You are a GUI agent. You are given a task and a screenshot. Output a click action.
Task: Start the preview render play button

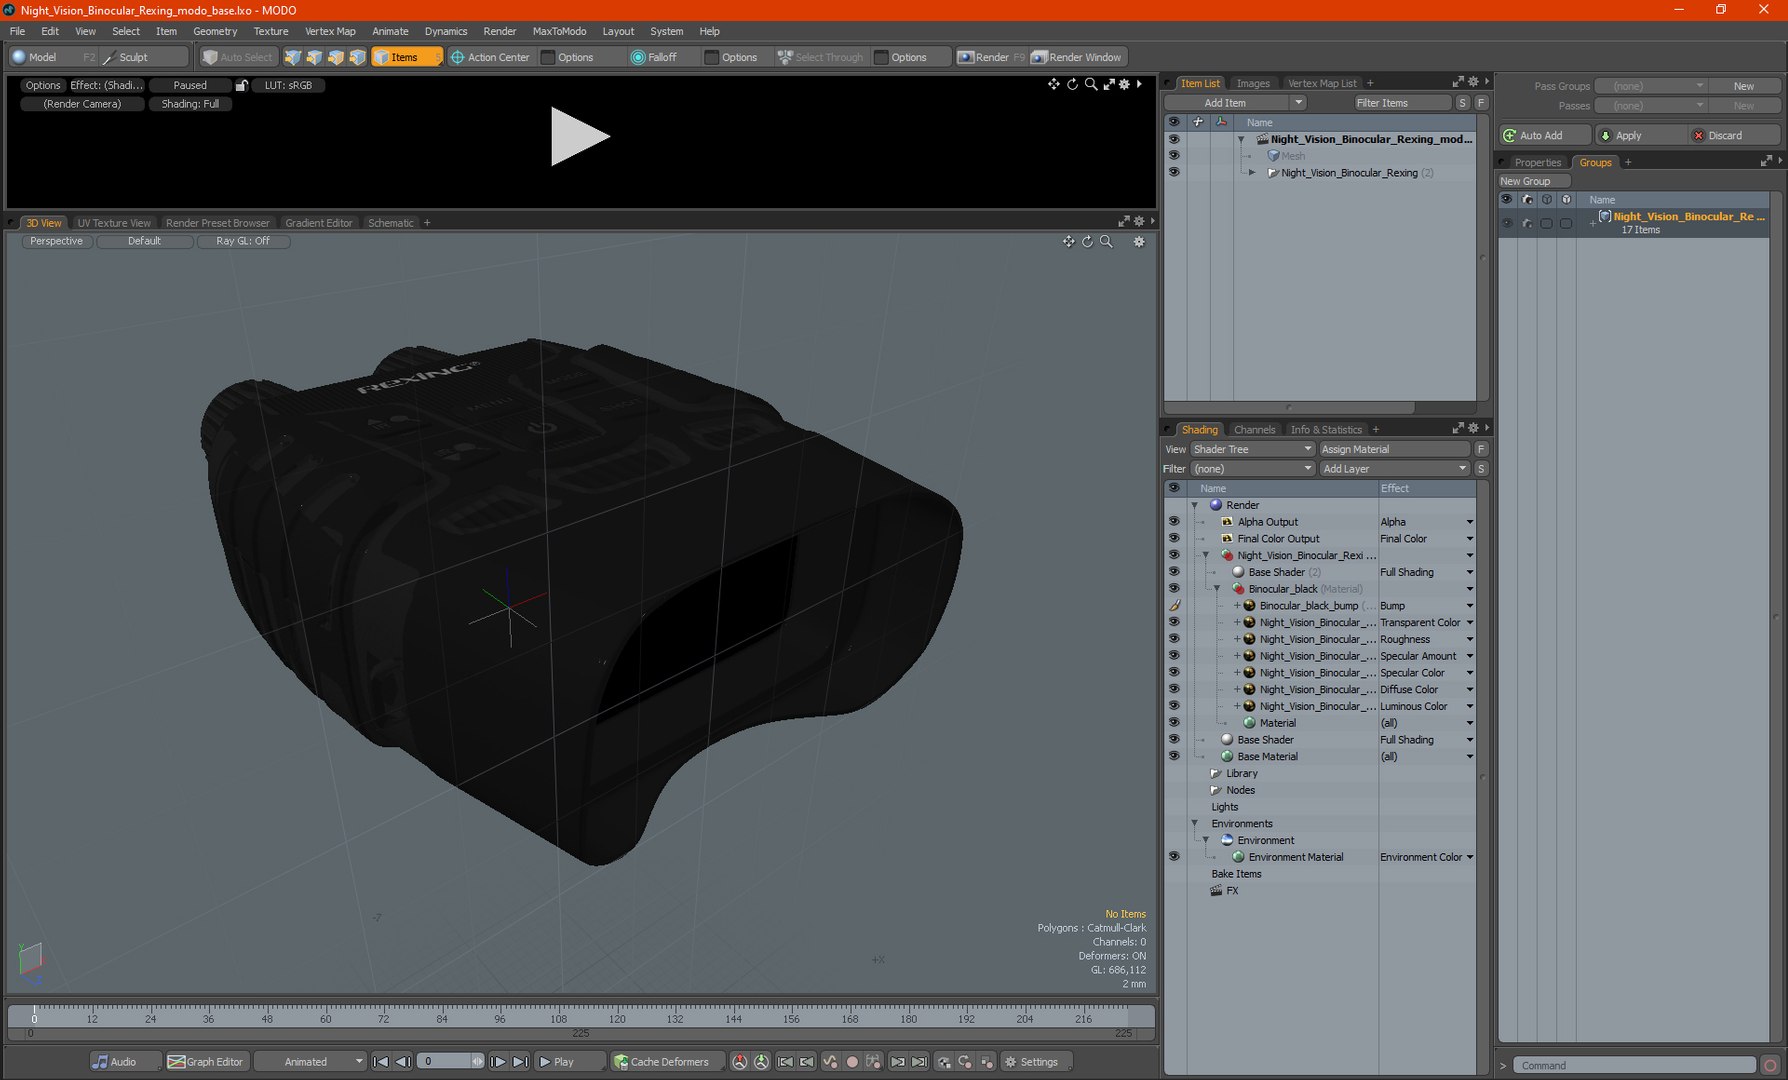[579, 137]
